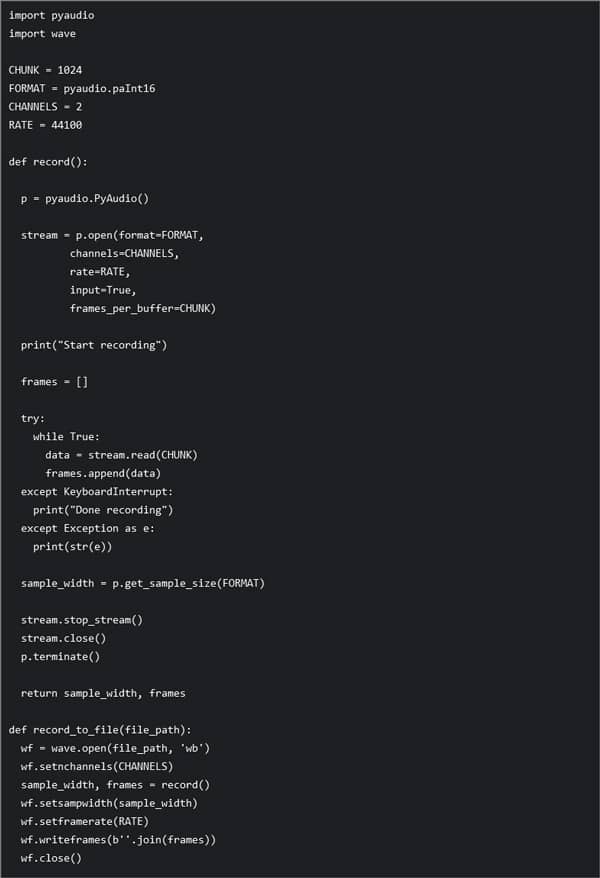Click the 'CHANNELS = 2' line
This screenshot has height=878, width=600.
point(45,106)
